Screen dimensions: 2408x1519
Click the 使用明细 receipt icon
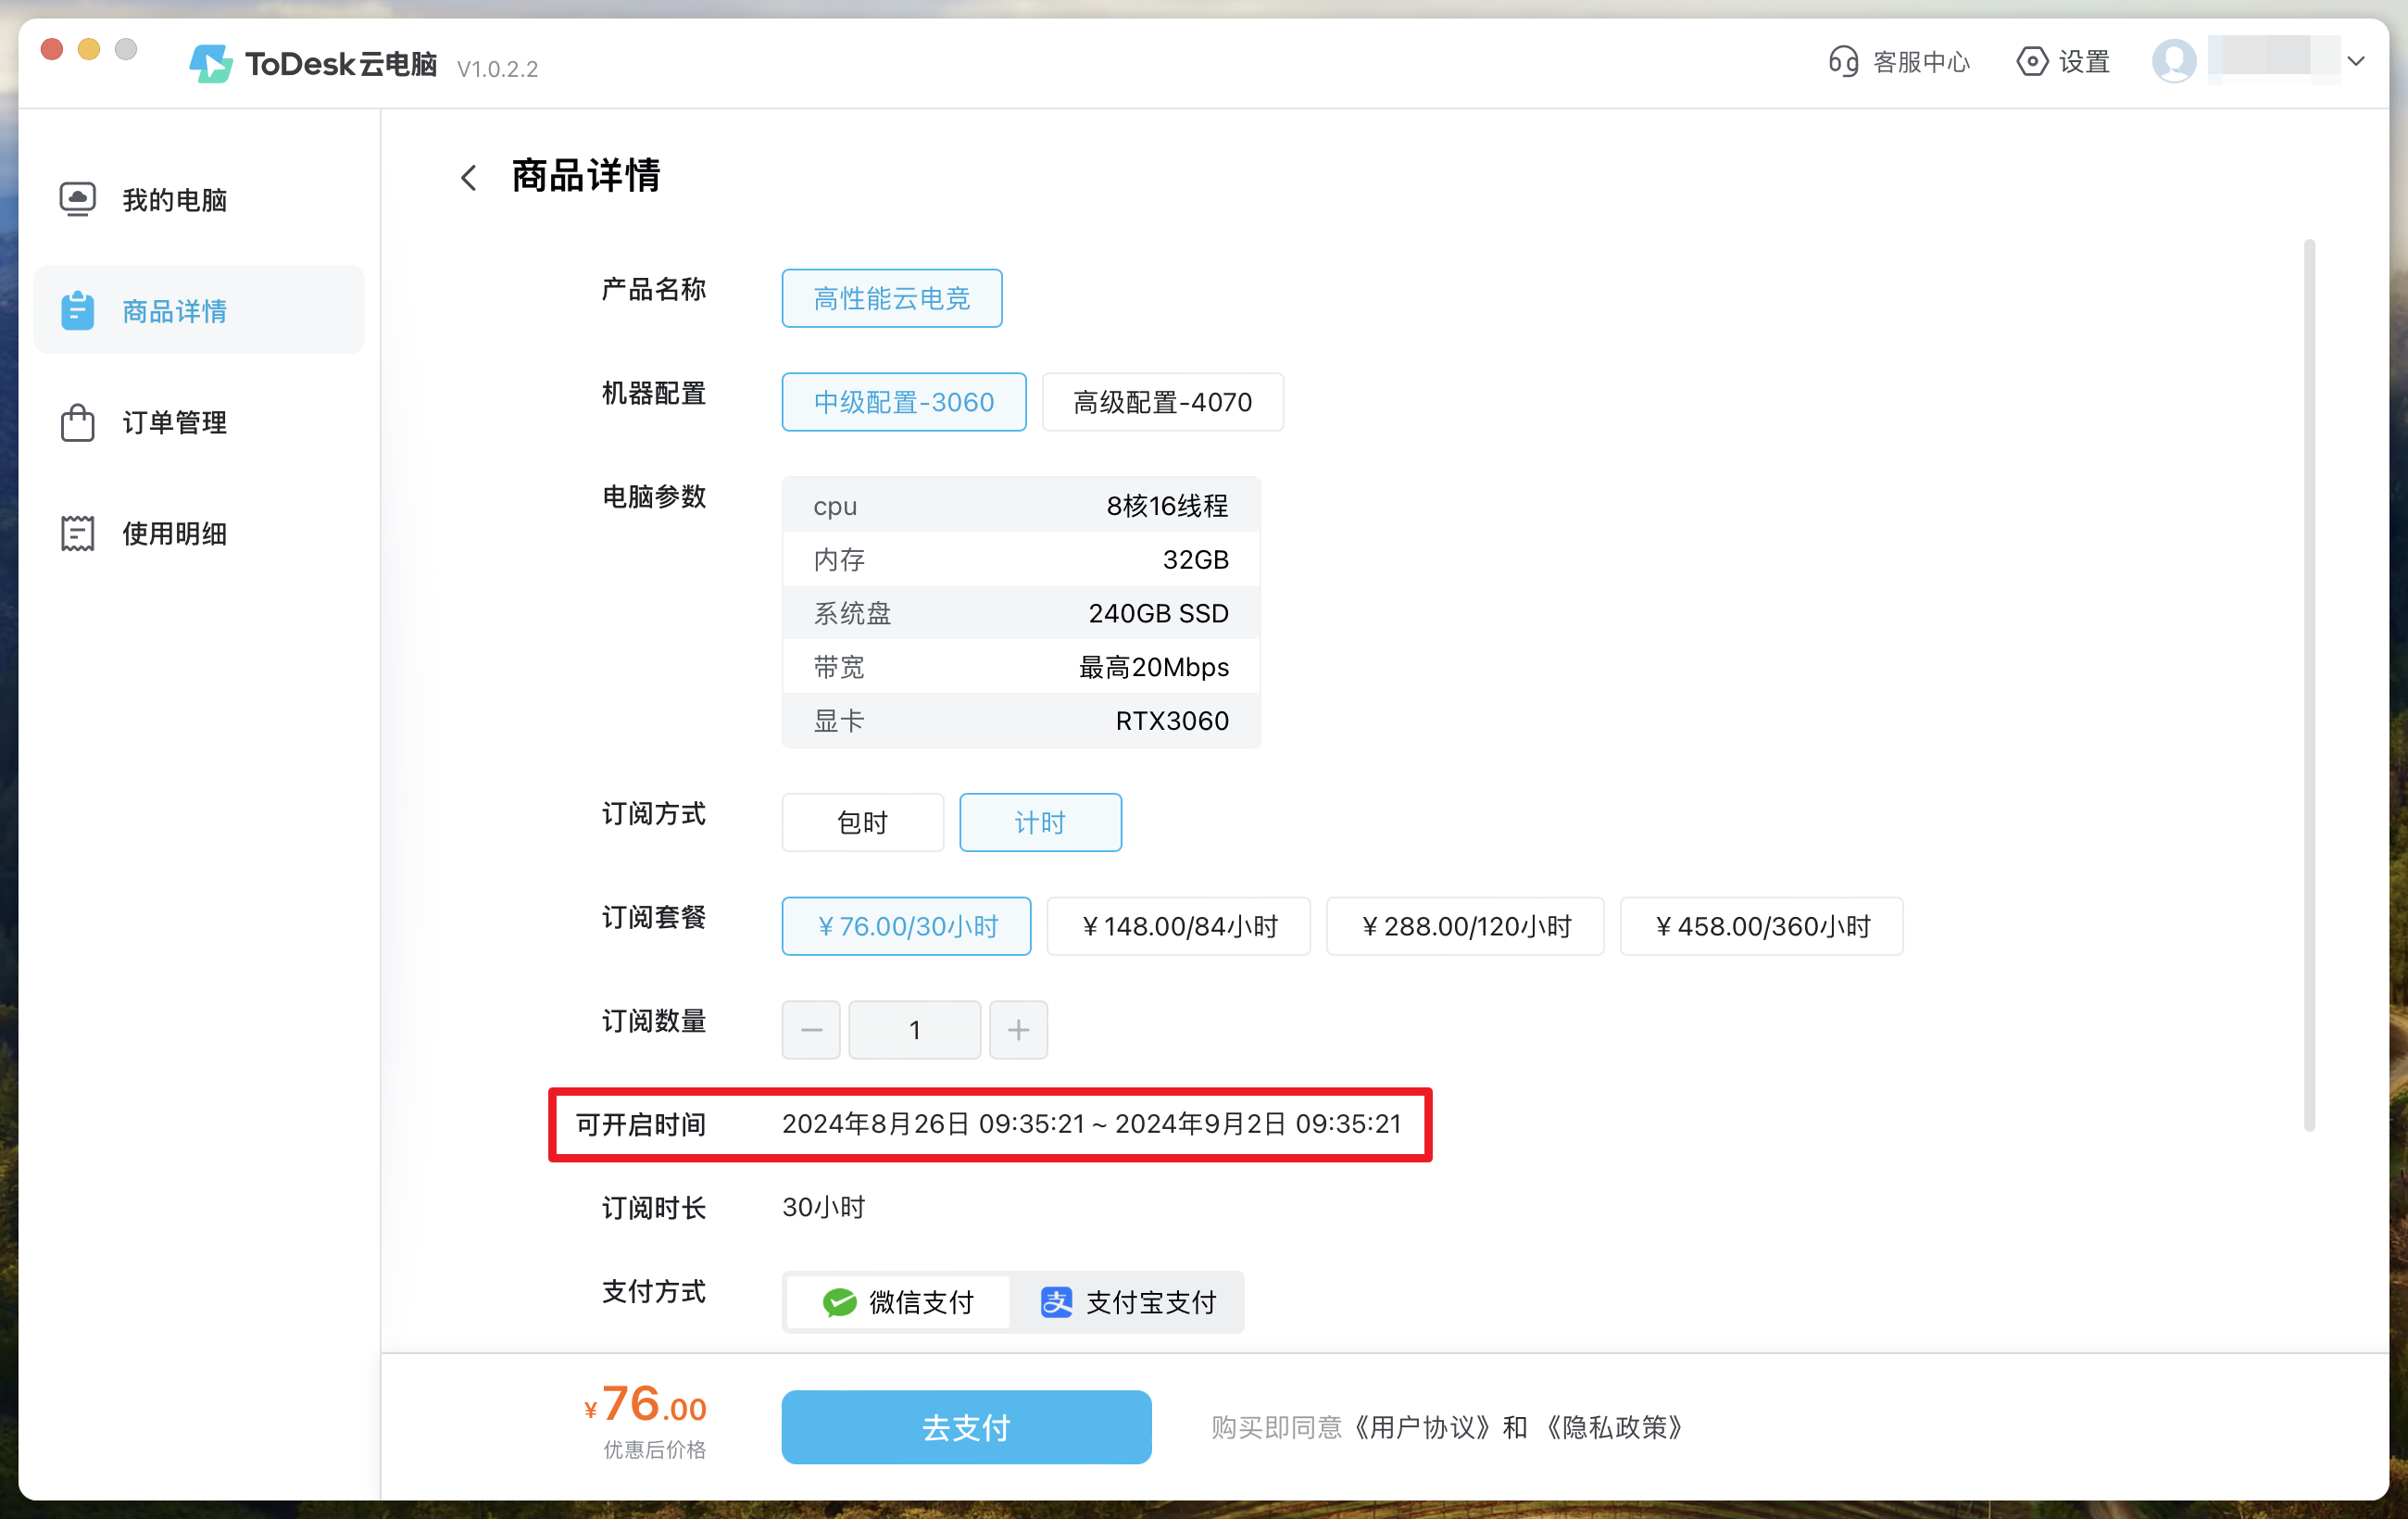tap(77, 533)
